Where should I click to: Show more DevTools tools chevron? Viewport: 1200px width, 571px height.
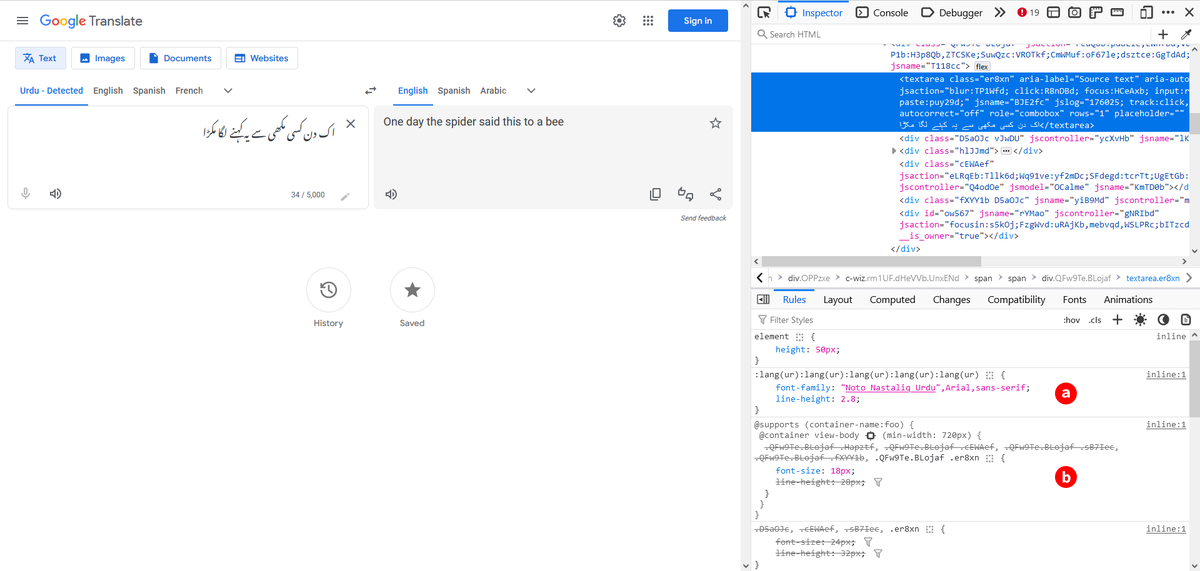[x=1000, y=13]
